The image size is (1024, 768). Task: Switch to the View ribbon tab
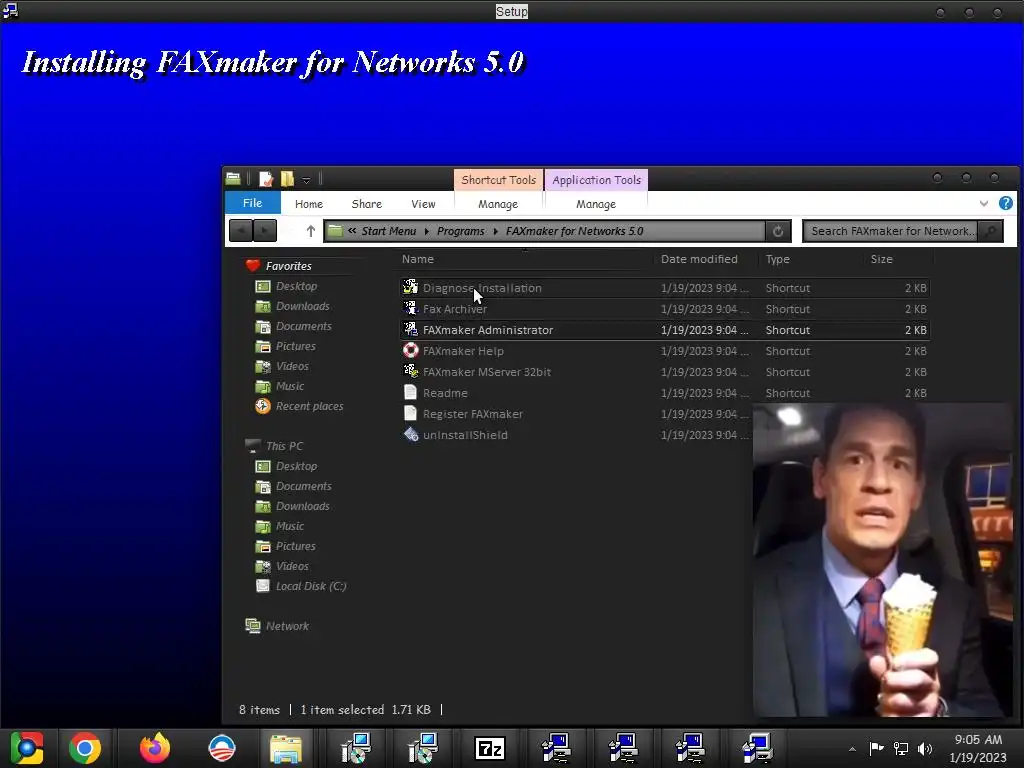(x=423, y=204)
